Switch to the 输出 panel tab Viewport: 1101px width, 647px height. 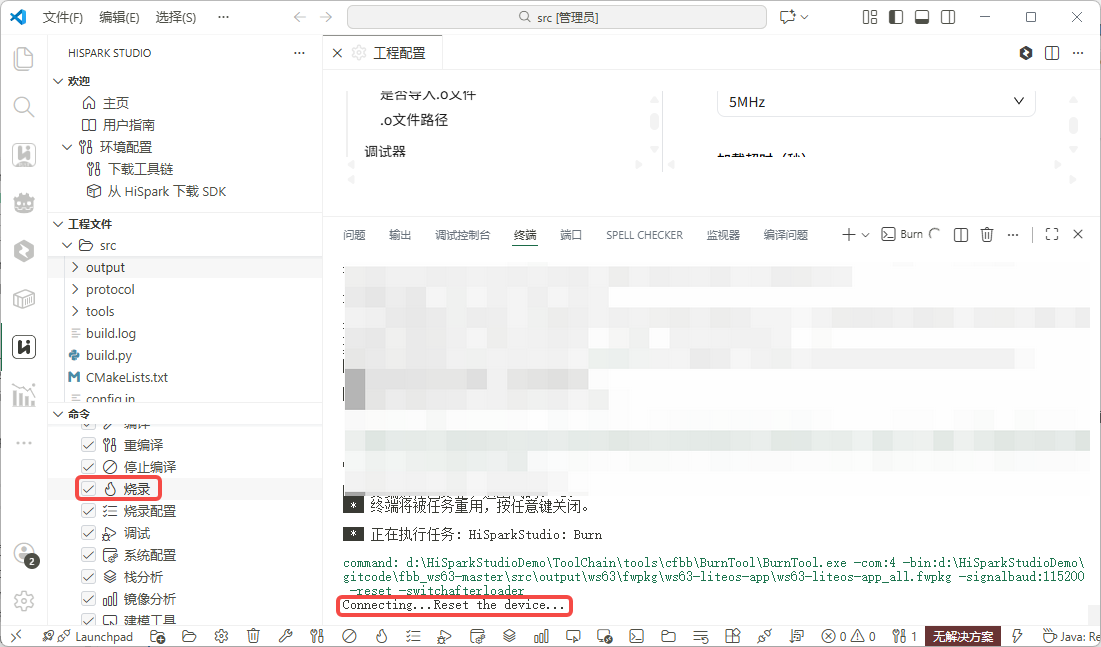[x=400, y=235]
